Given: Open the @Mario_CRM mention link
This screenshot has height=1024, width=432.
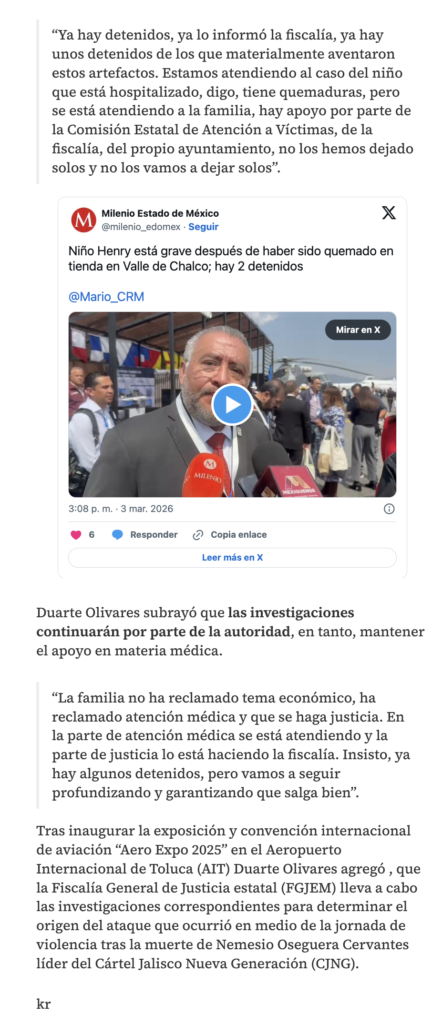Looking at the screenshot, I should point(106,297).
